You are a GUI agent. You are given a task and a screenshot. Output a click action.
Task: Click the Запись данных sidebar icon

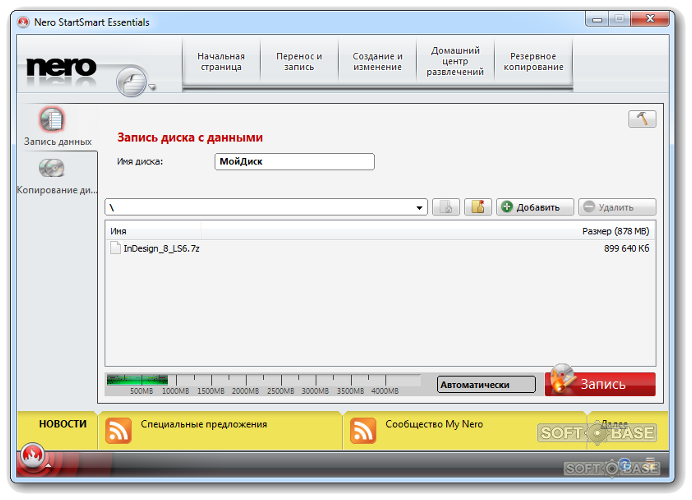(52, 120)
